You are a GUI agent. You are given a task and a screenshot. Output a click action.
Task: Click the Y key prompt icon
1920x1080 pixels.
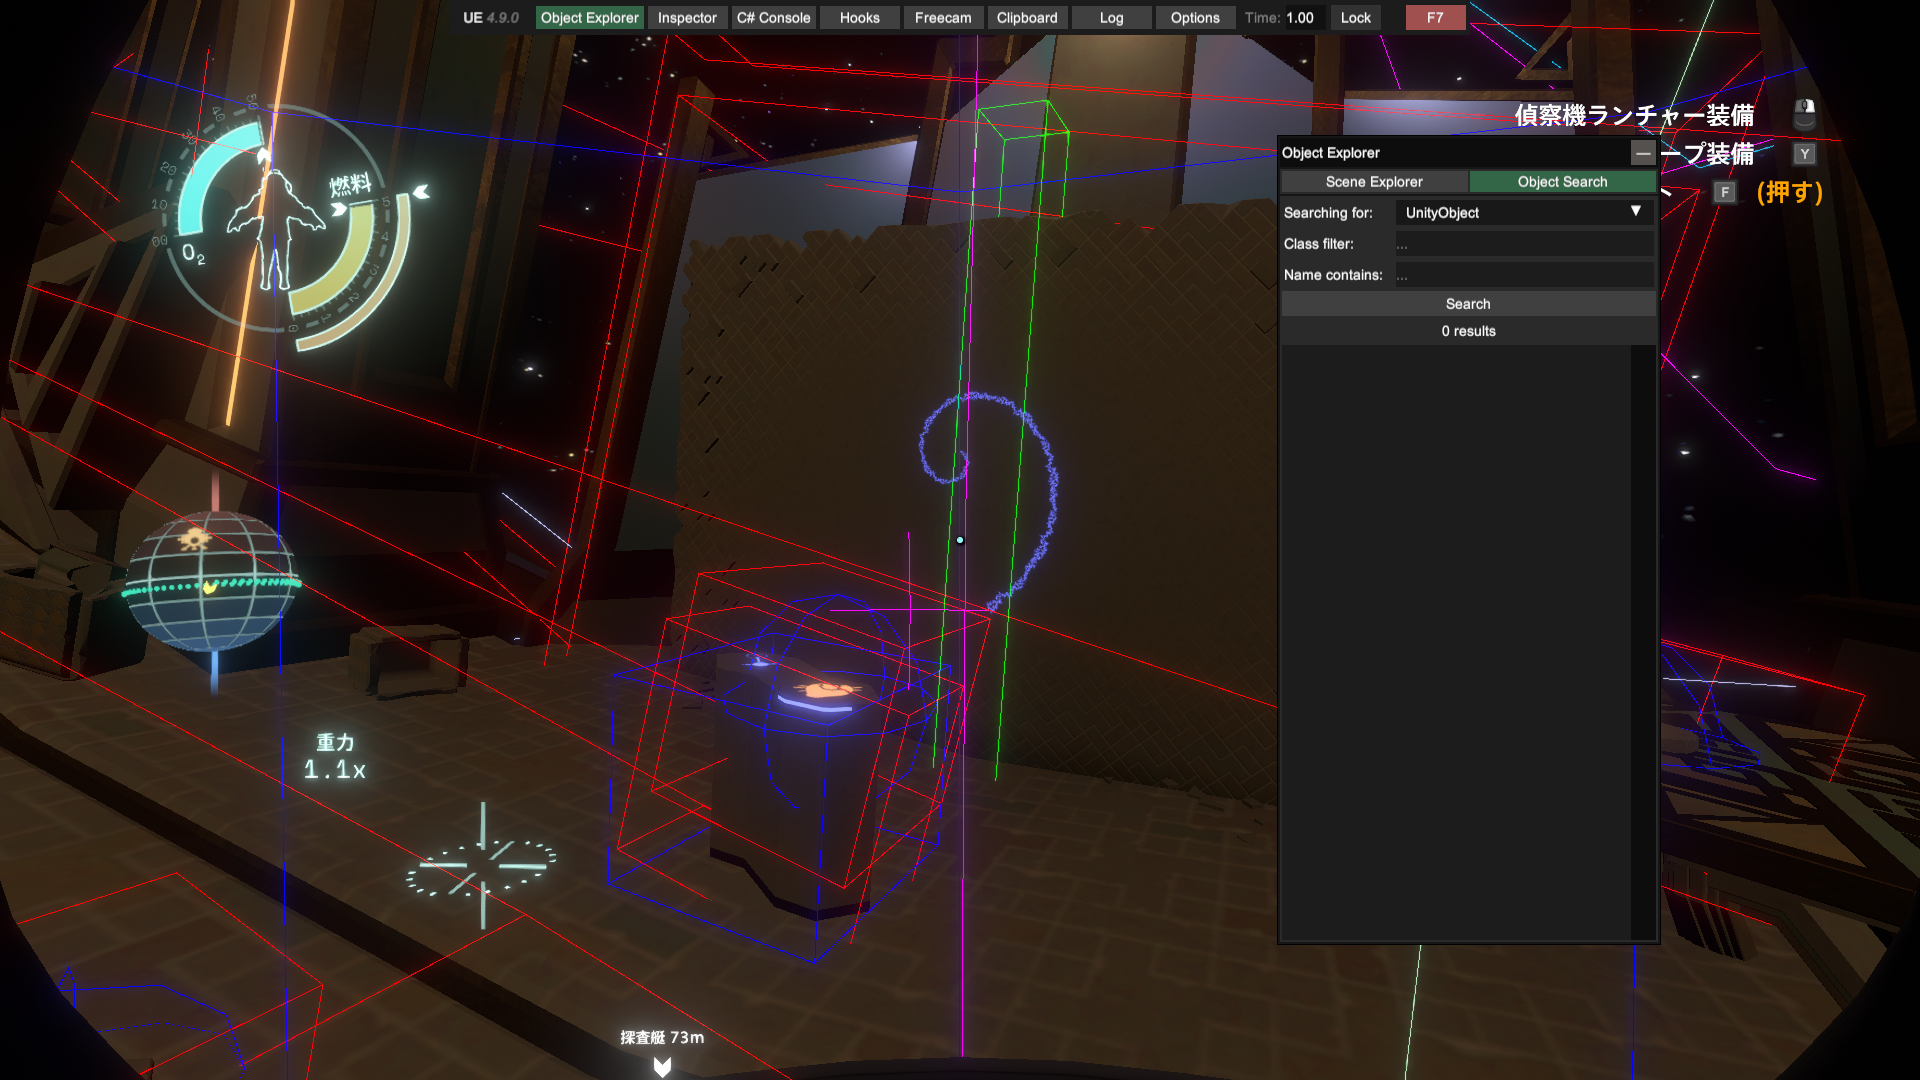click(1804, 154)
